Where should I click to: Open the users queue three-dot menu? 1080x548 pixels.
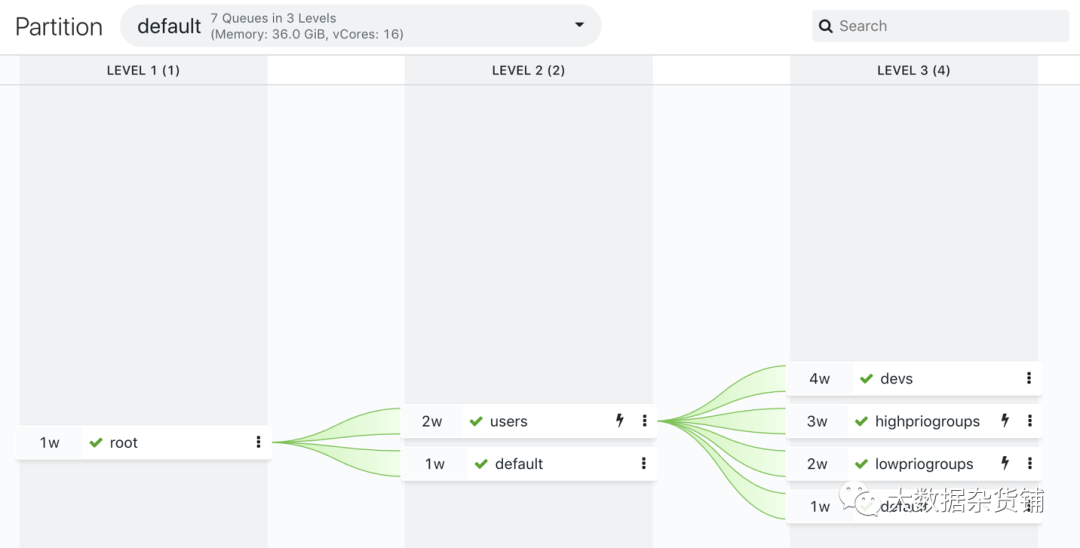click(644, 421)
